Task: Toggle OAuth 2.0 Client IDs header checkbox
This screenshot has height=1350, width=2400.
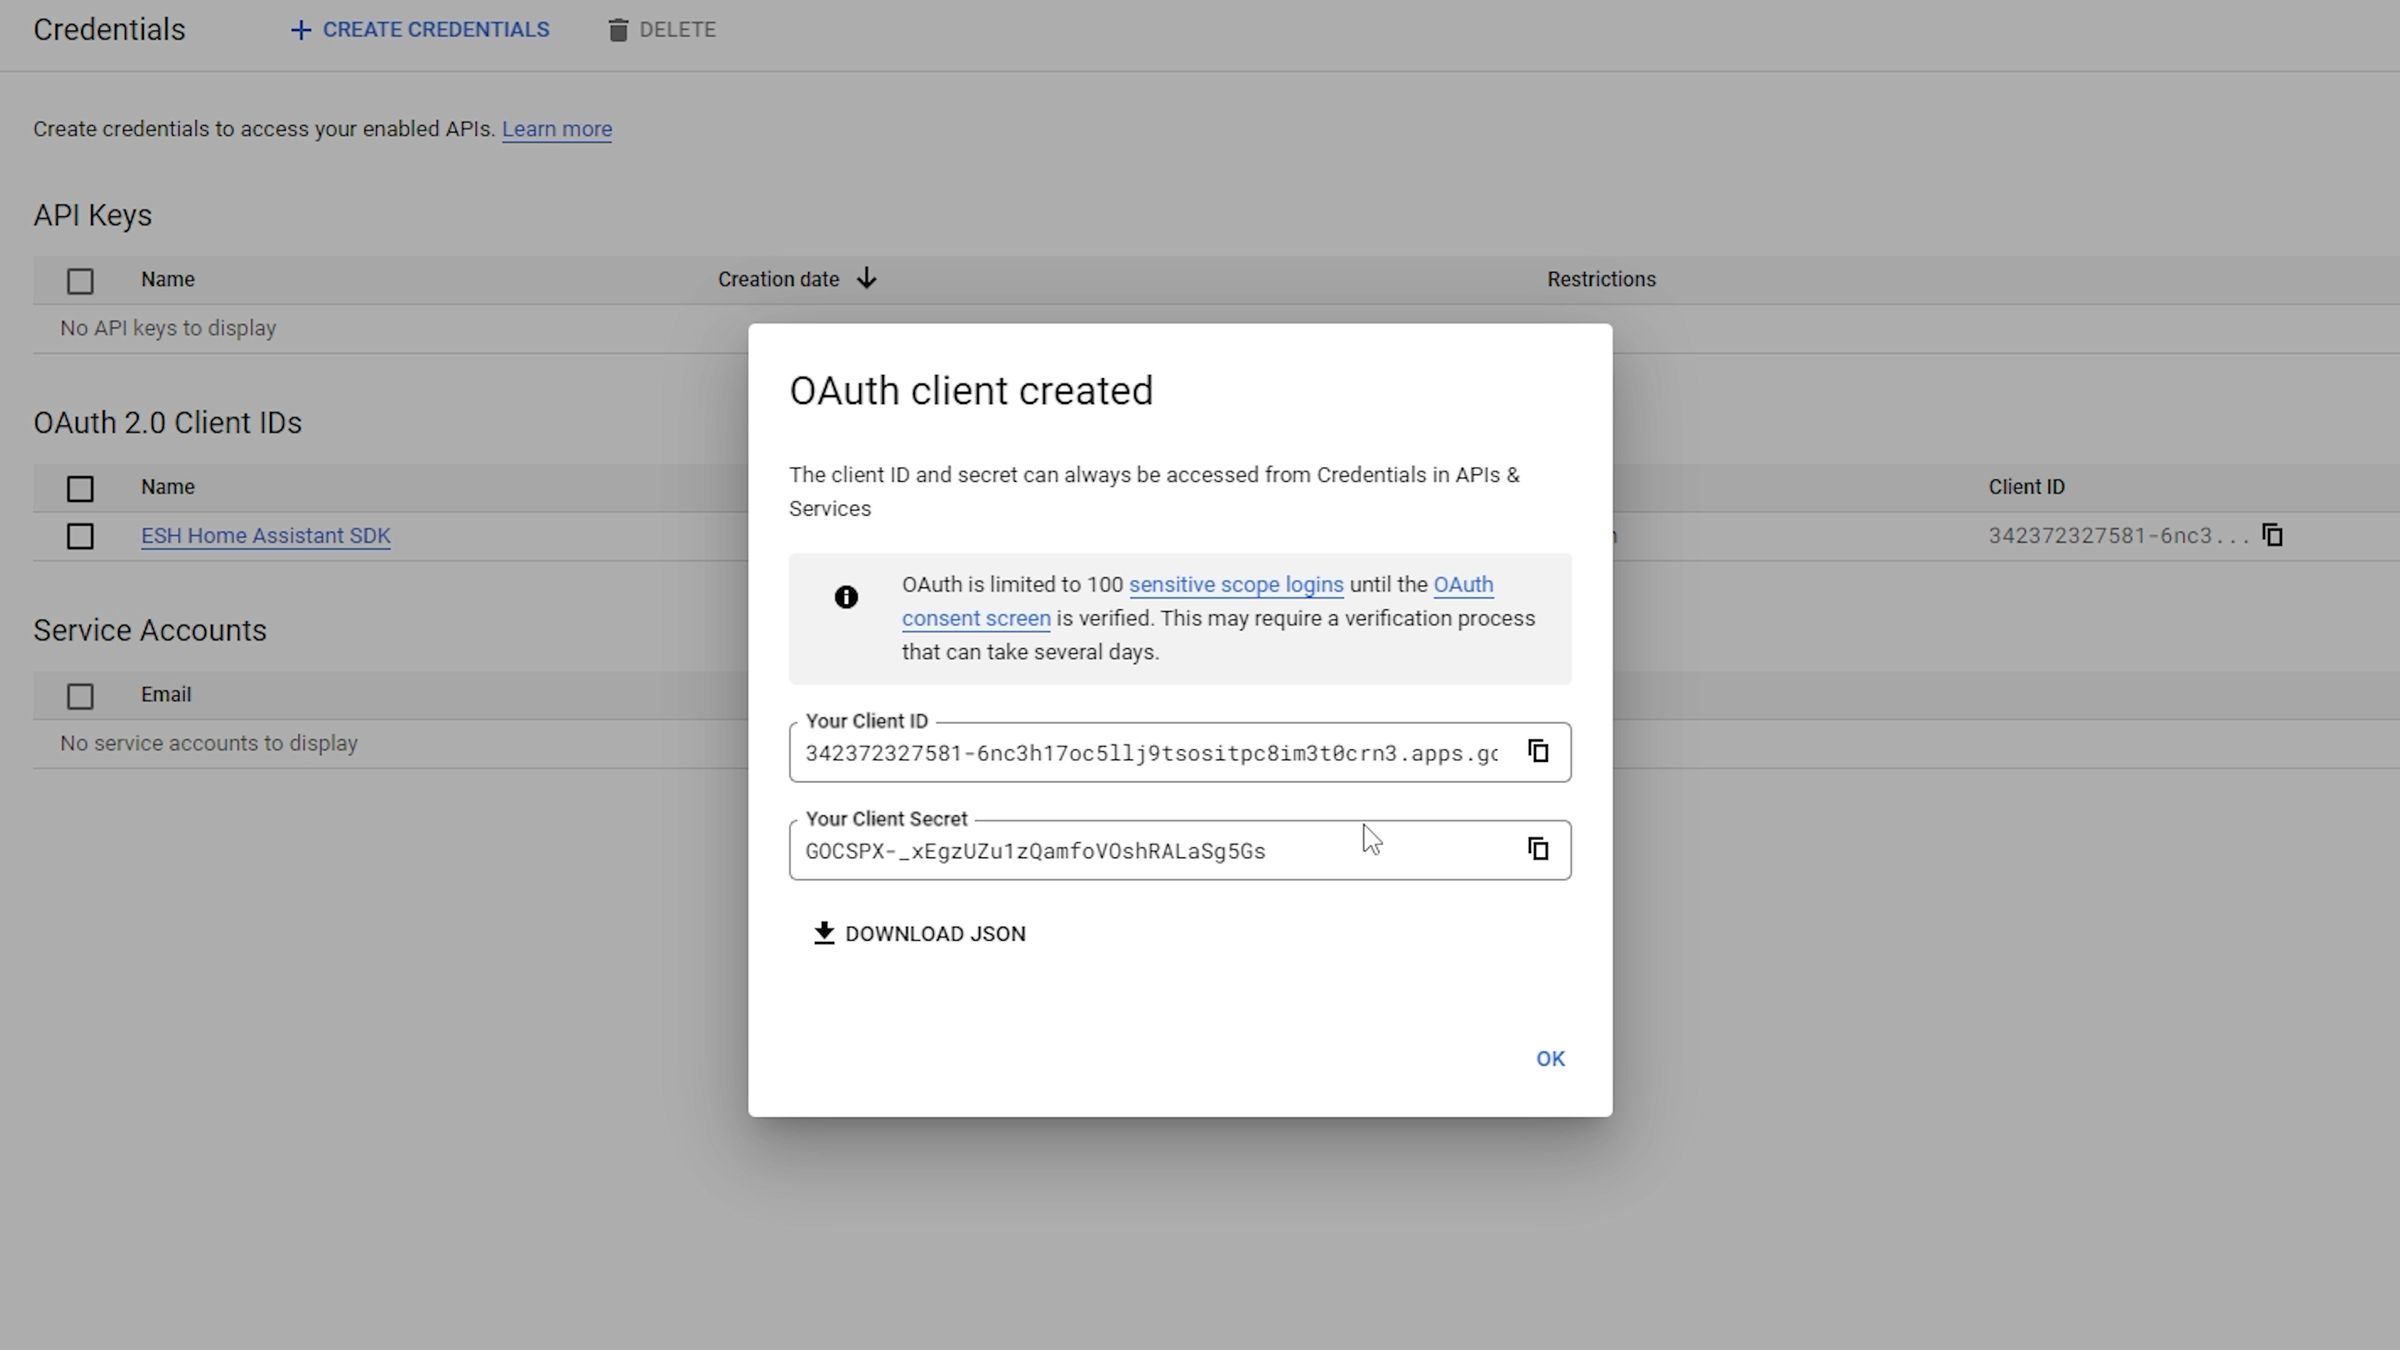Action: pos(80,488)
